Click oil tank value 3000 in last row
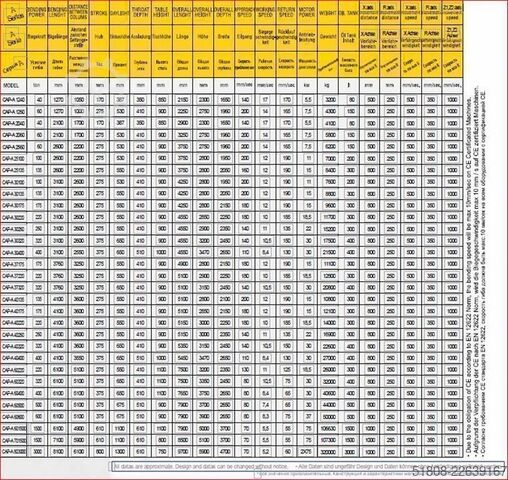Viewport: 508px width, 480px height. [x=350, y=452]
